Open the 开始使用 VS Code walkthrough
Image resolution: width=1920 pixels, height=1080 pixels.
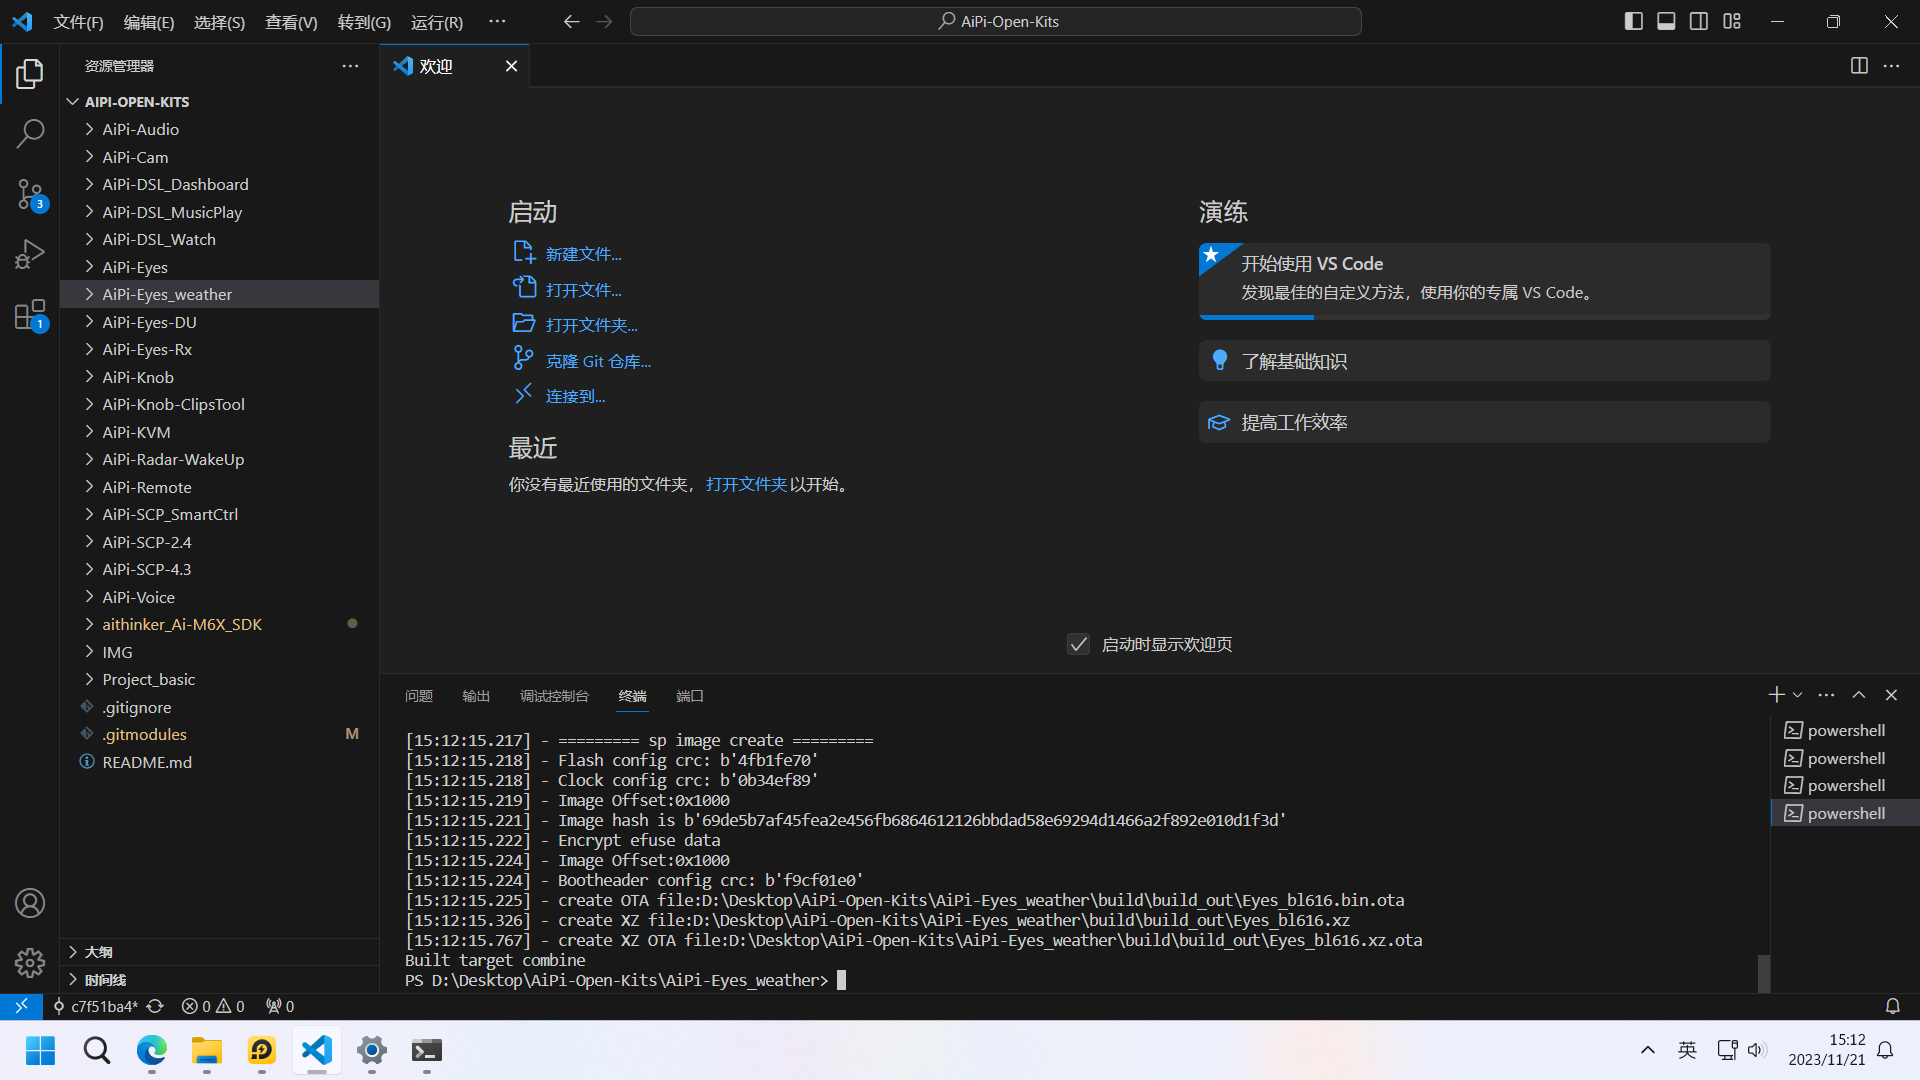pos(1484,280)
